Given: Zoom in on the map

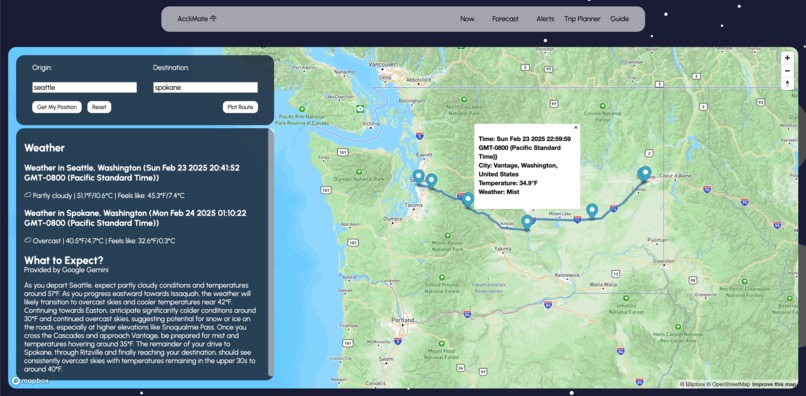Looking at the screenshot, I should (x=787, y=58).
